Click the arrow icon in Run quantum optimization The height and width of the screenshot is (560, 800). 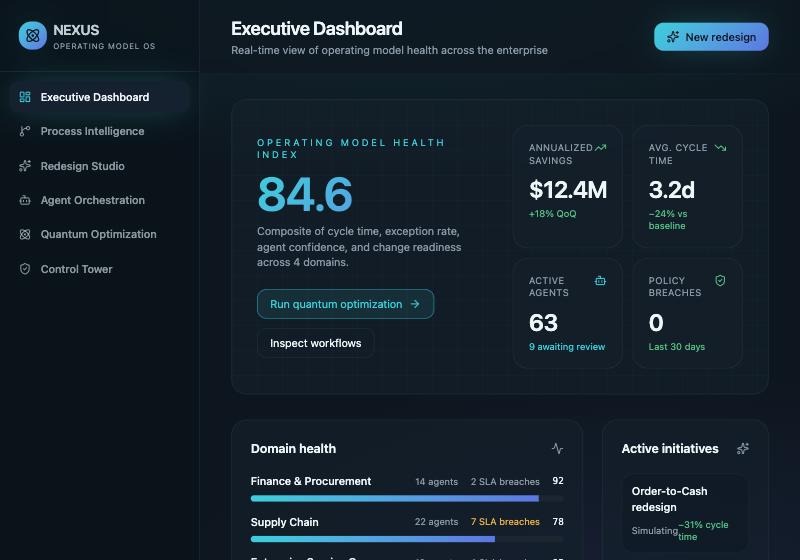pyautogui.click(x=415, y=304)
